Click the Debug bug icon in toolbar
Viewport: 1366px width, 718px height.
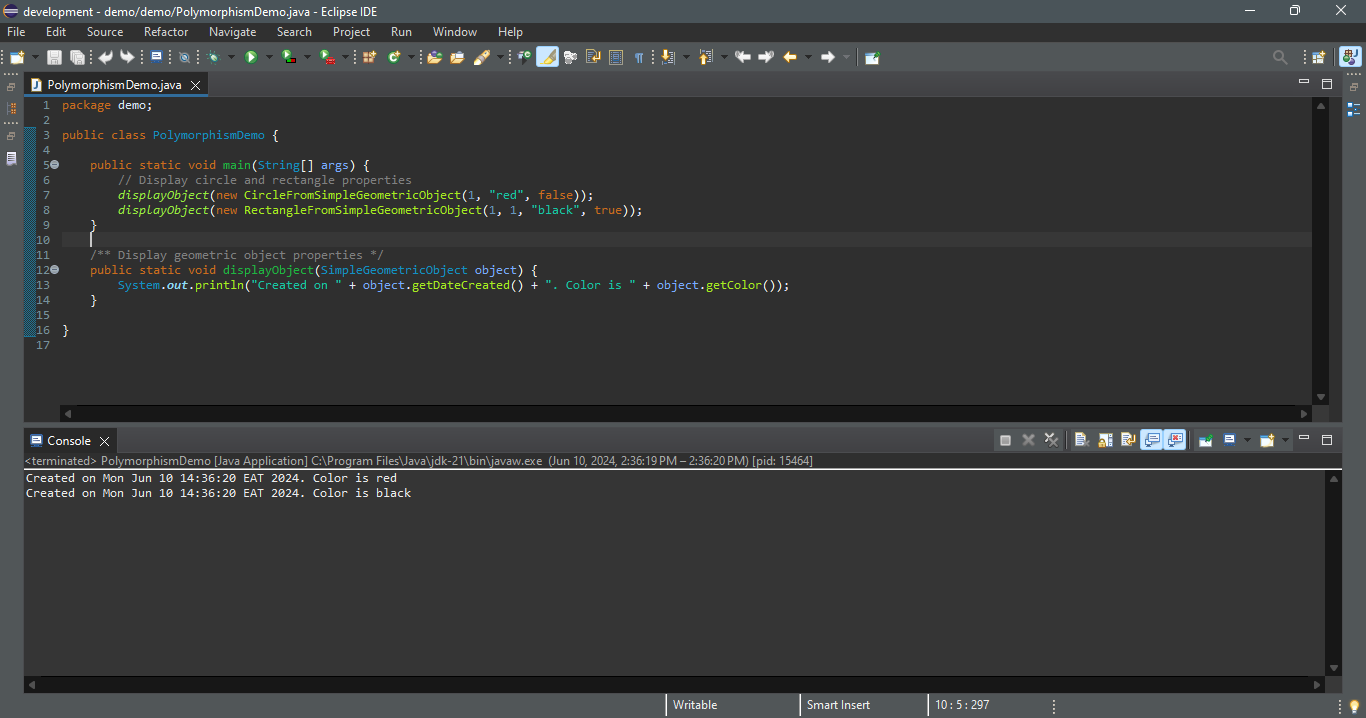point(213,57)
